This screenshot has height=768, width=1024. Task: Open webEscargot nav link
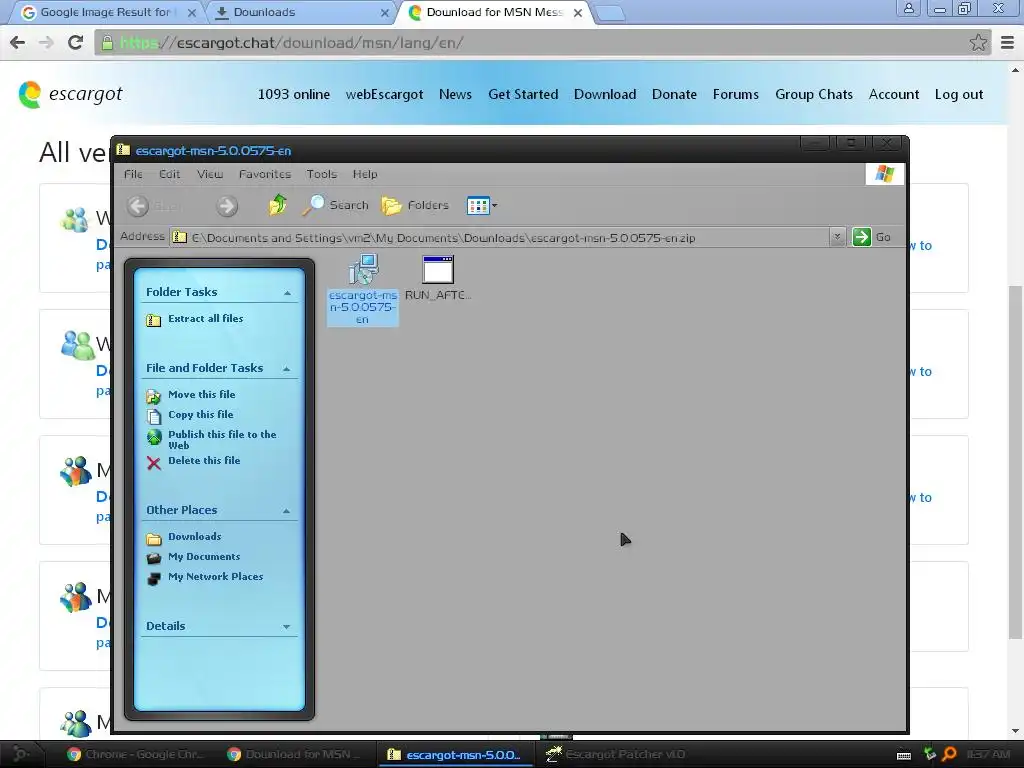pyautogui.click(x=384, y=94)
